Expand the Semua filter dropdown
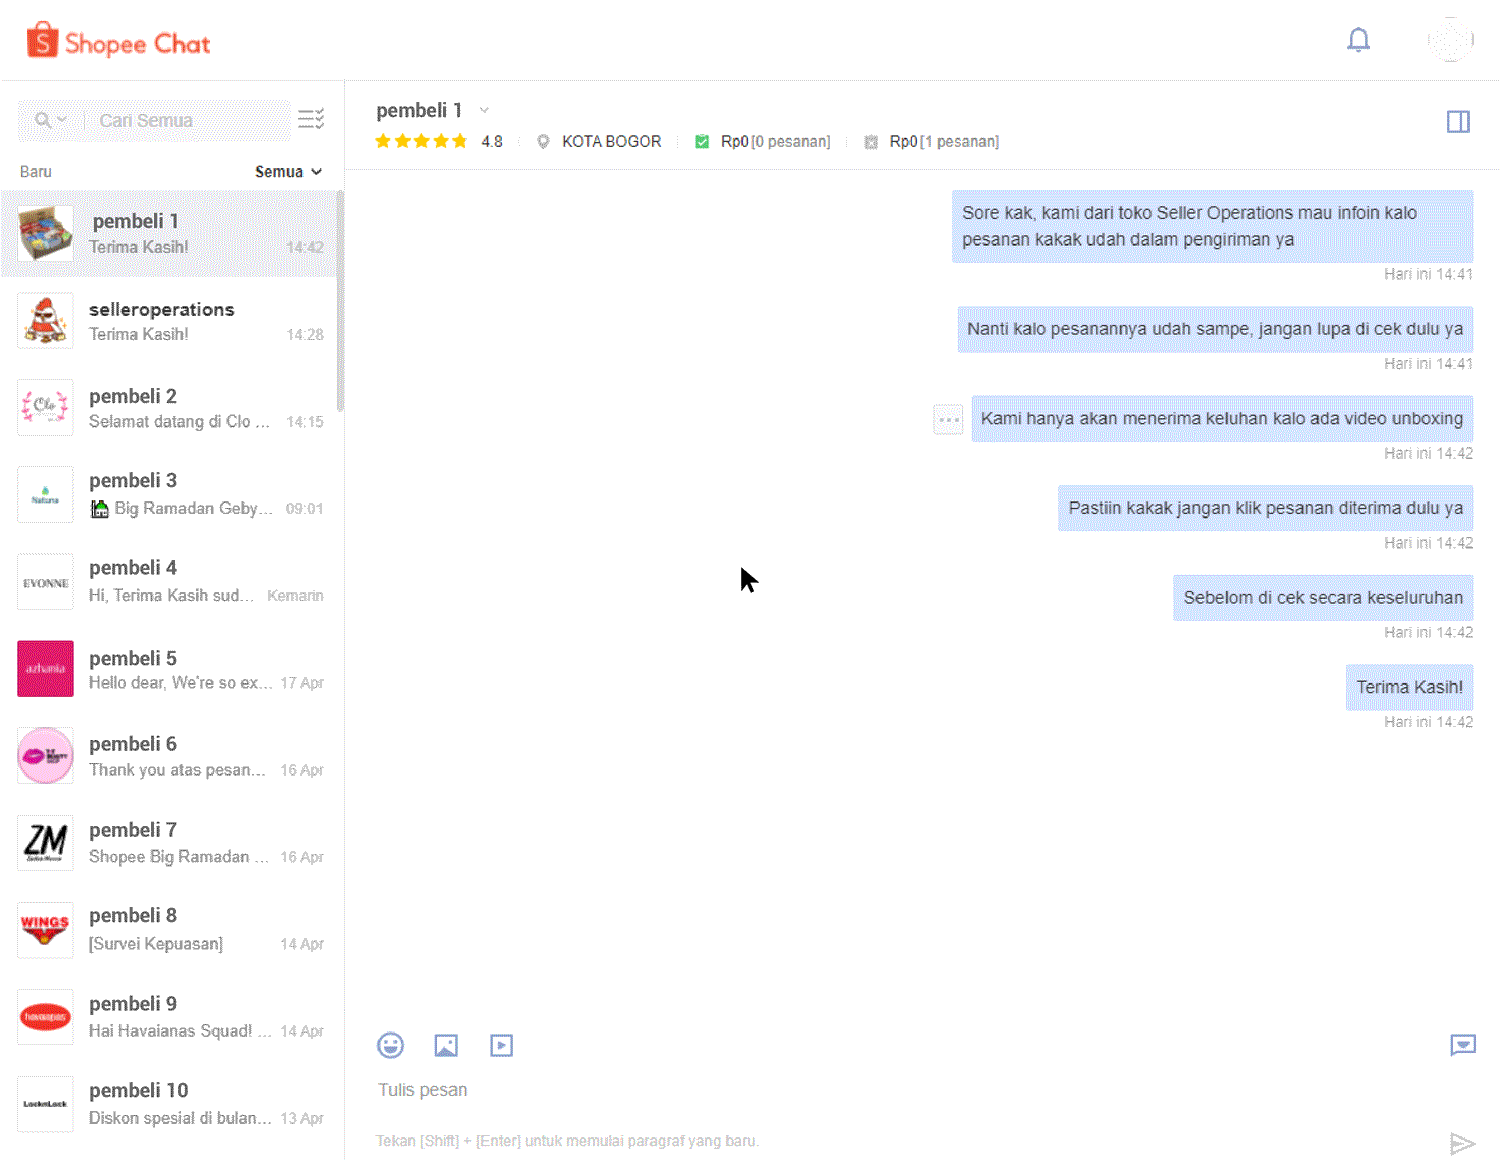 288,171
